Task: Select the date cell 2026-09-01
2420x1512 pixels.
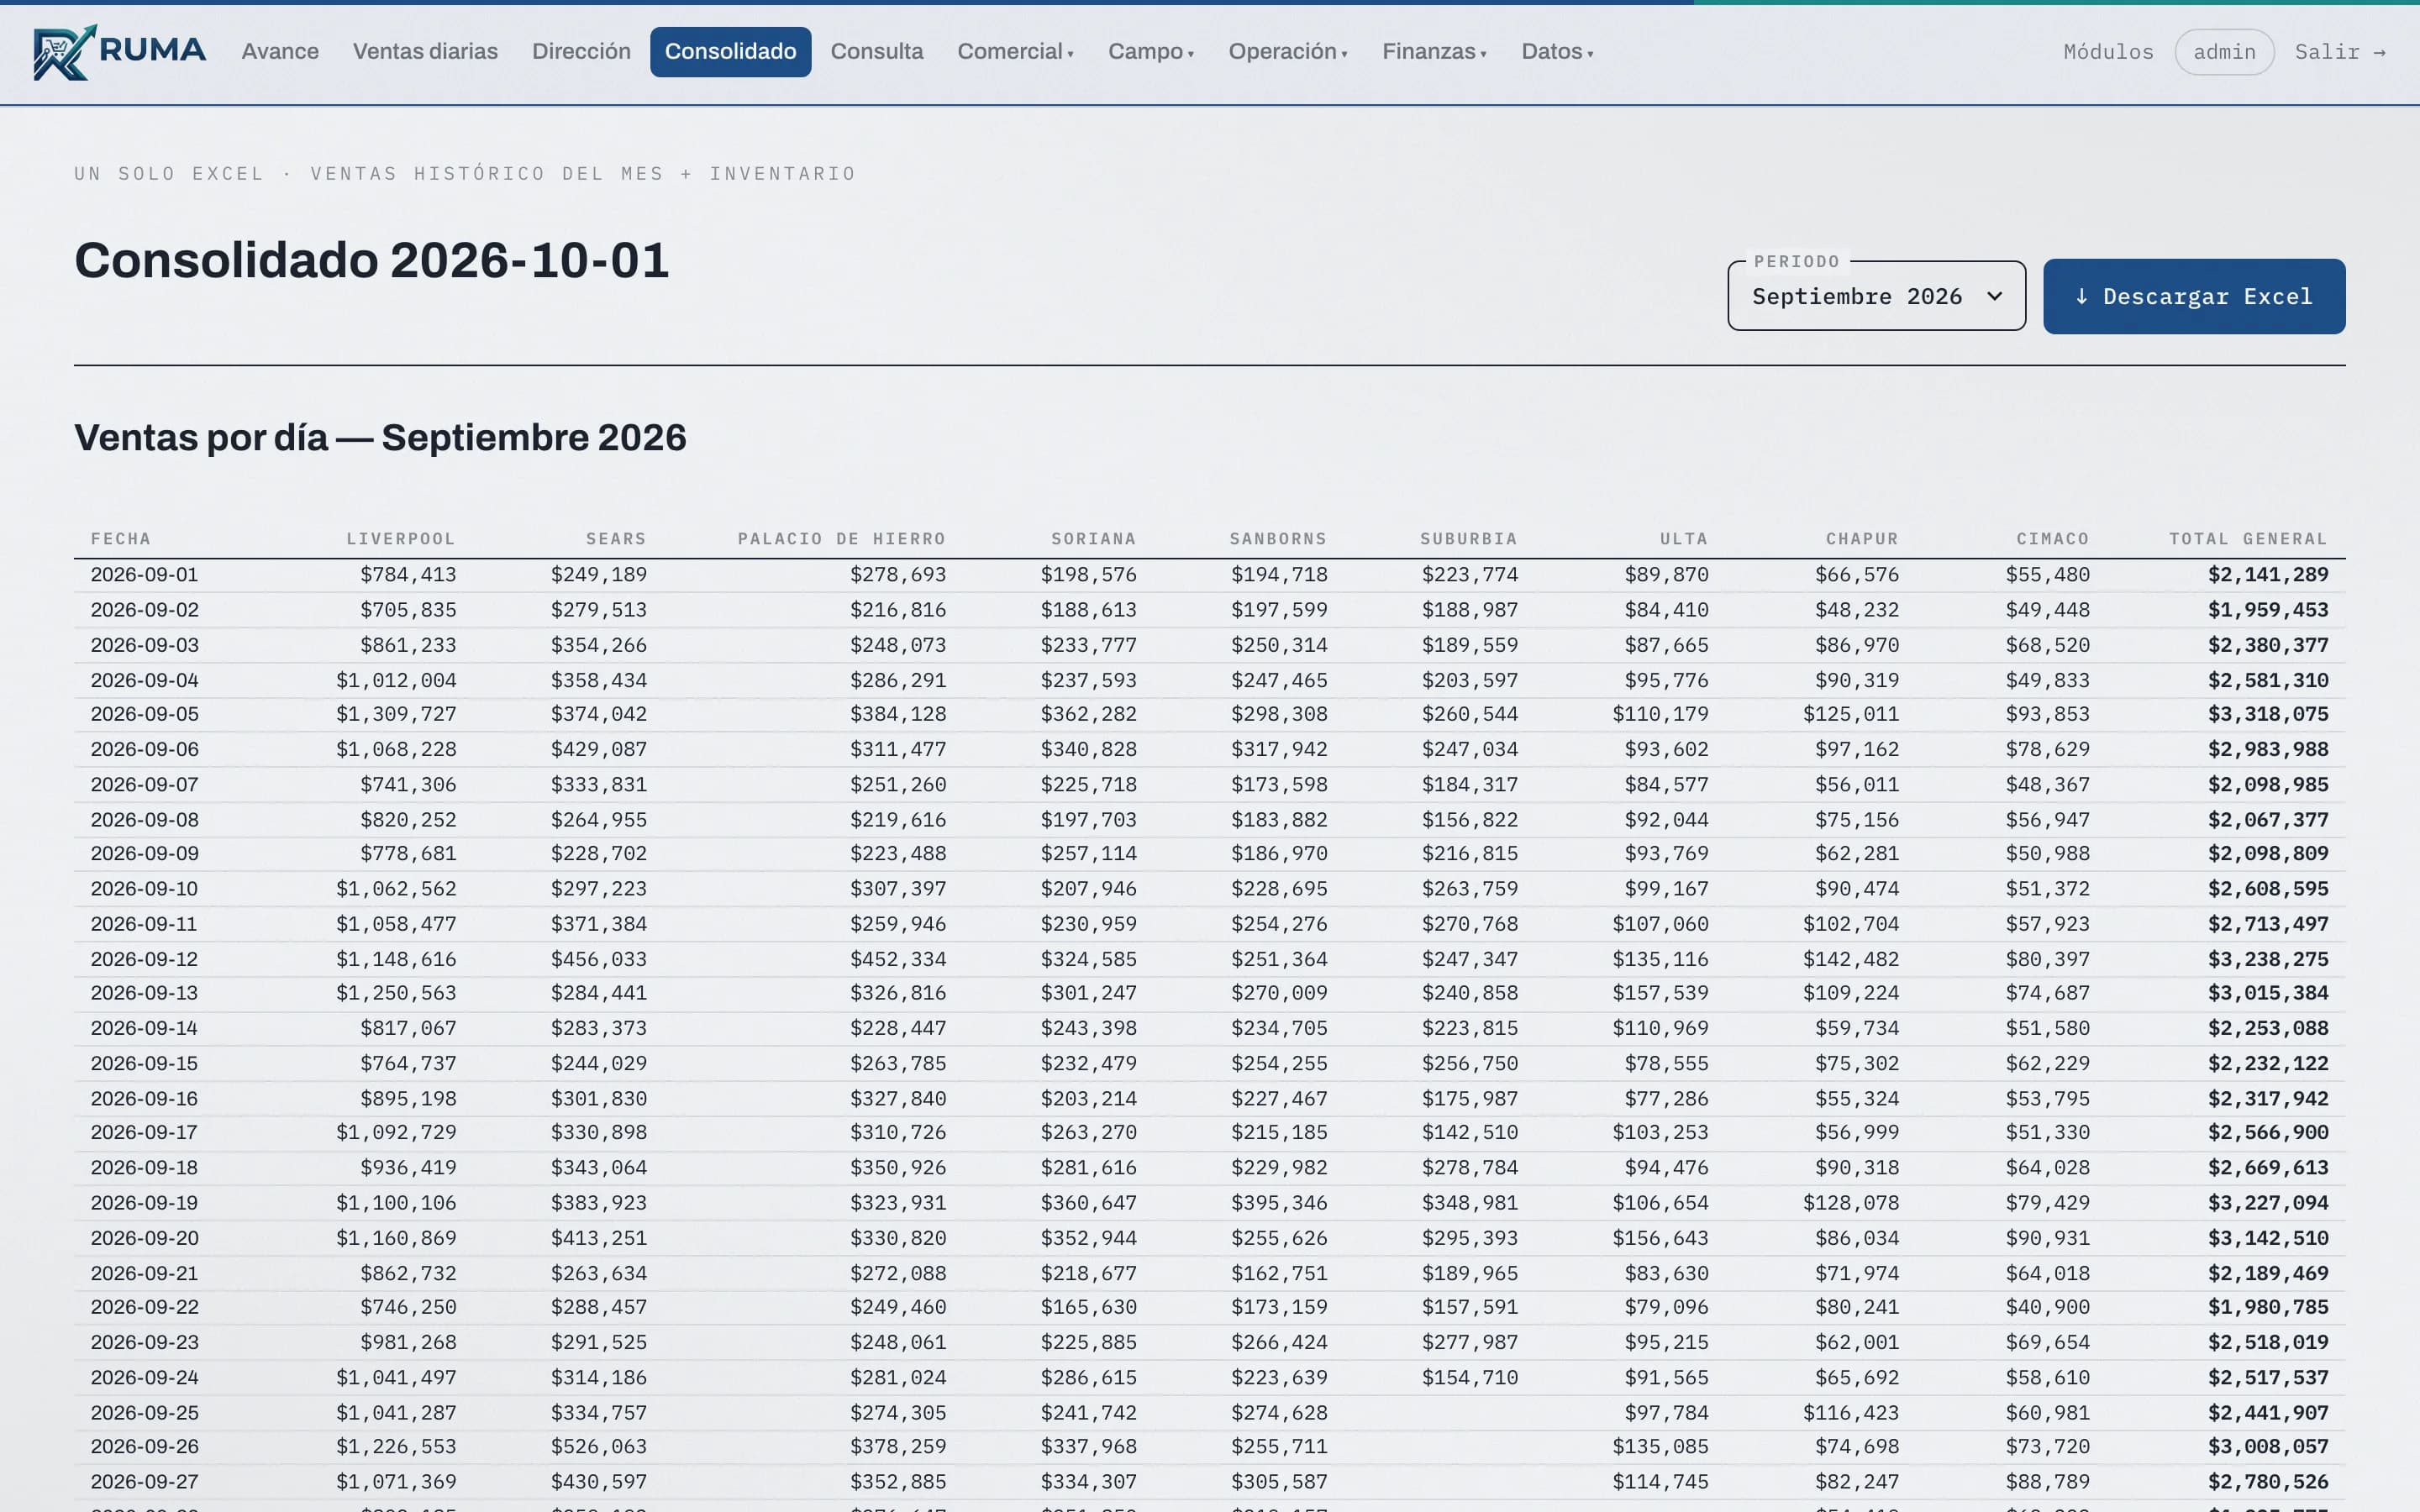Action: click(145, 575)
